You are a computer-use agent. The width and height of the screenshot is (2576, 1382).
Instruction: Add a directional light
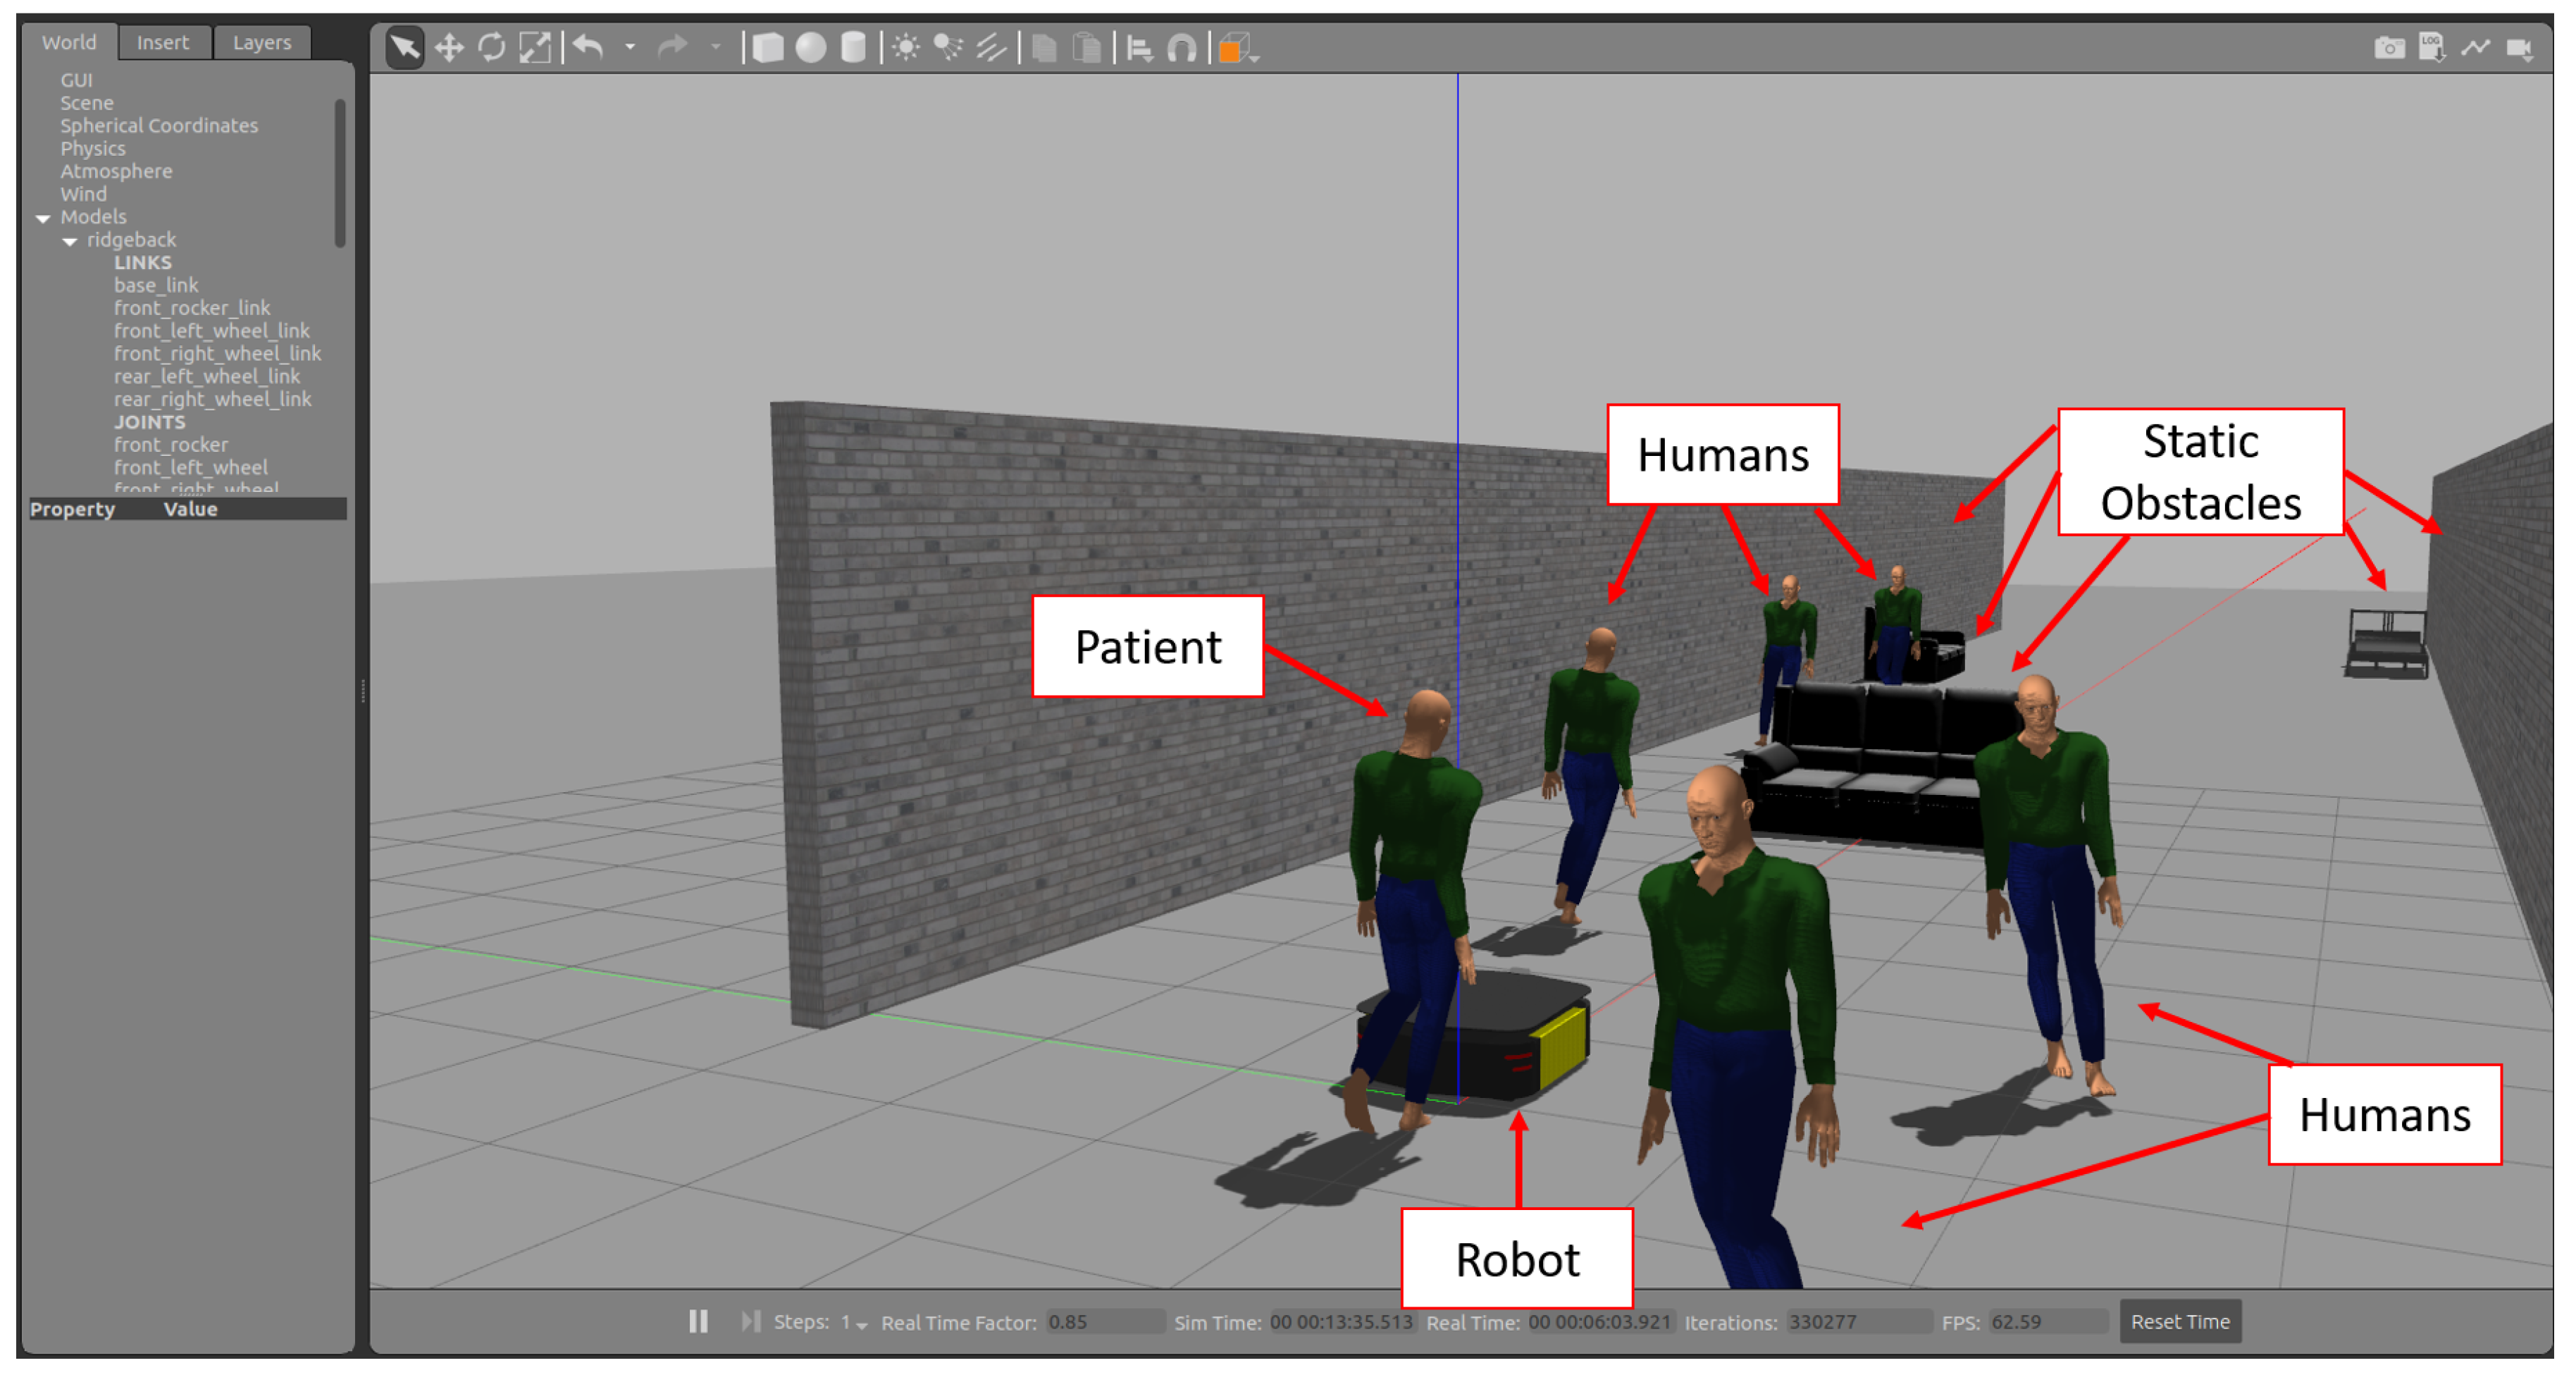pyautogui.click(x=991, y=47)
